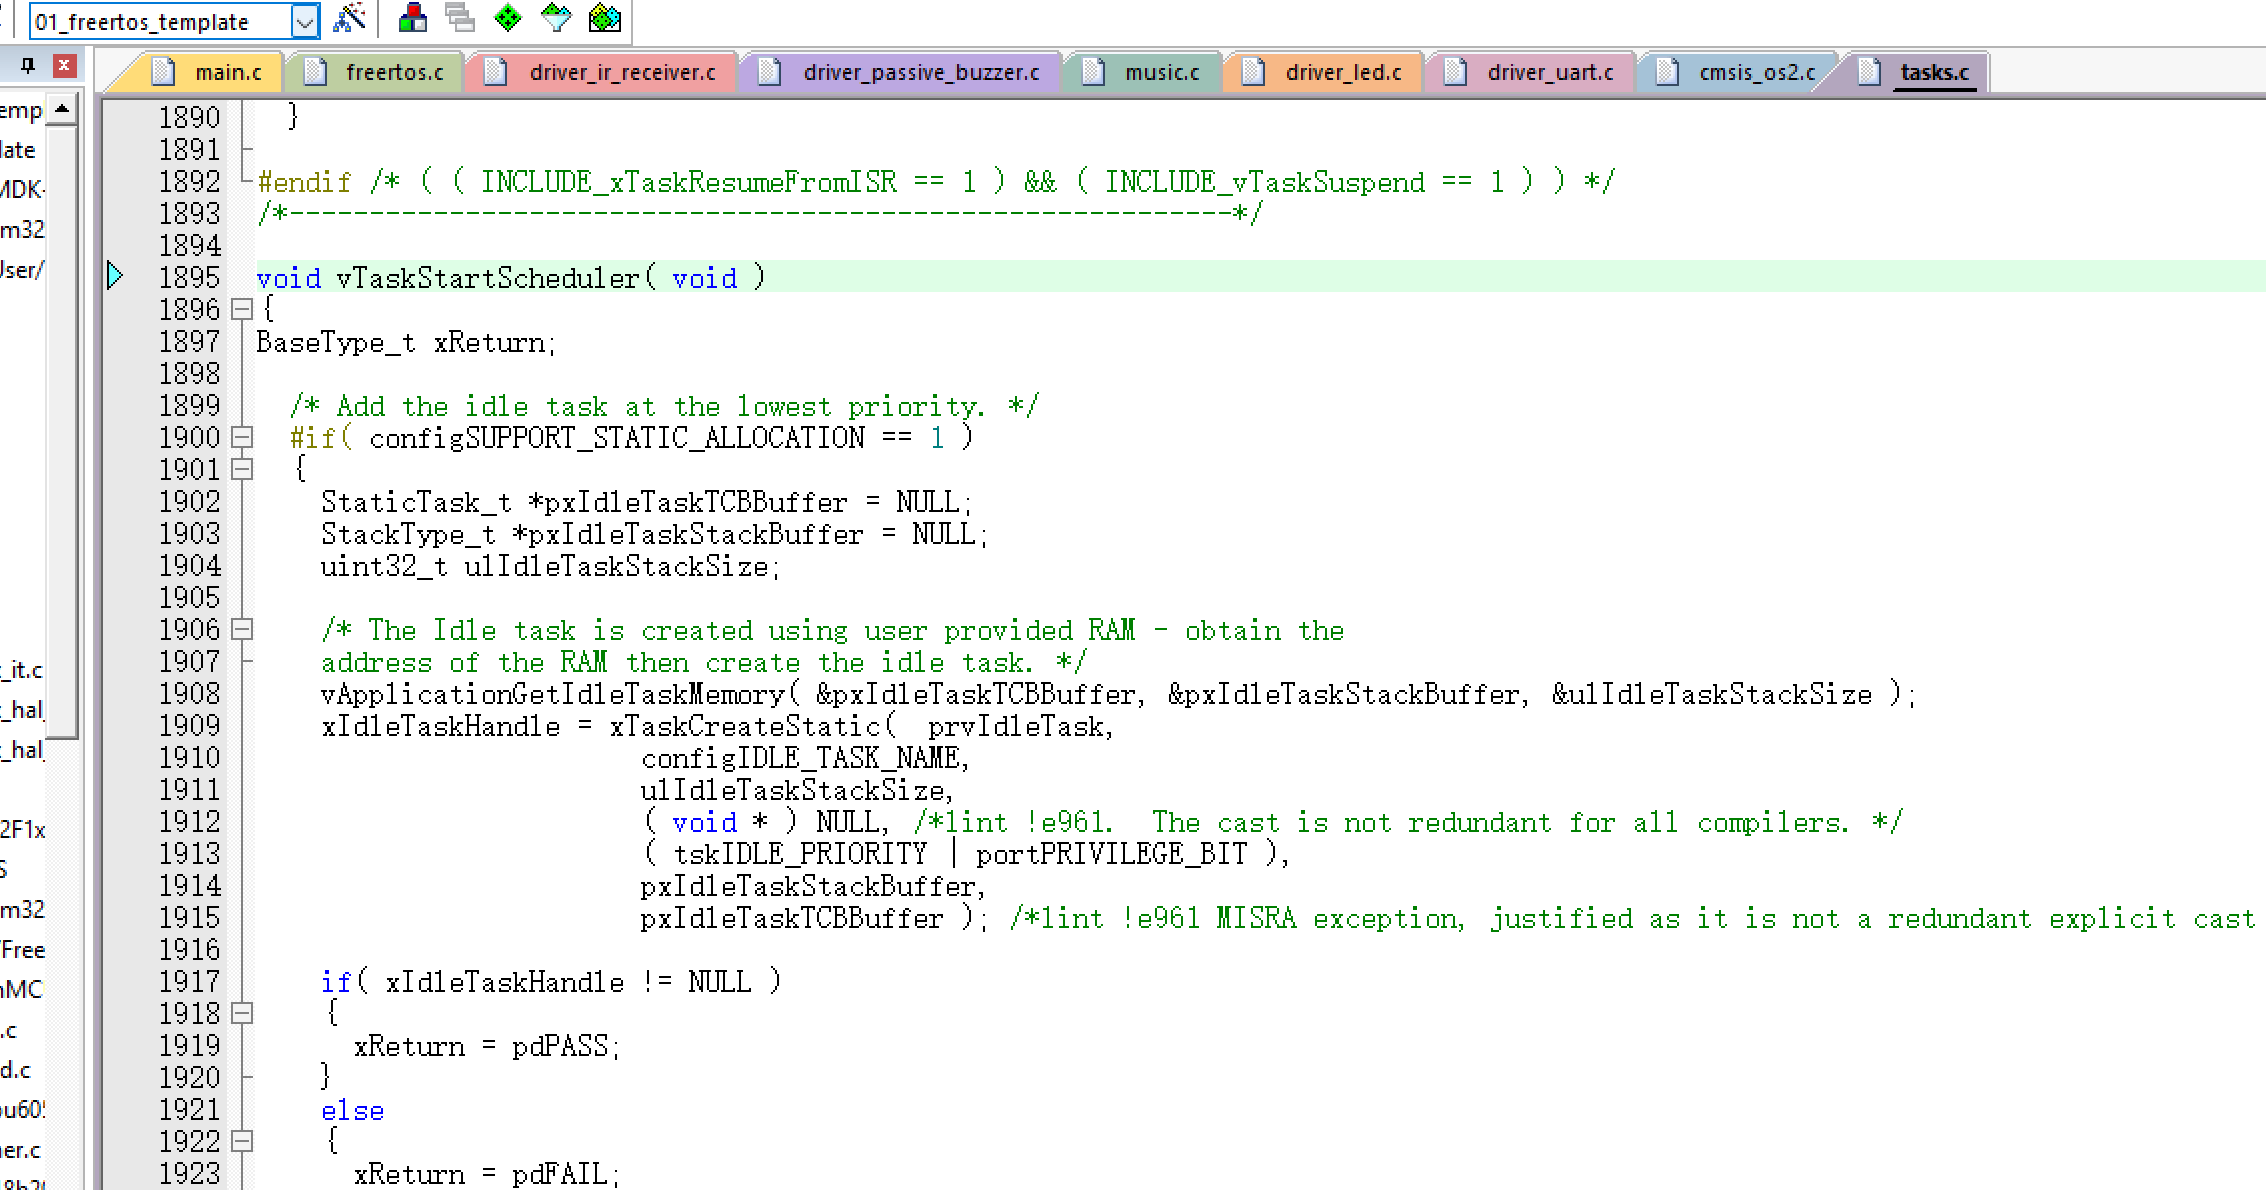Open Options for Target magic wand icon
Screen dimensions: 2266x1190
click(x=349, y=18)
